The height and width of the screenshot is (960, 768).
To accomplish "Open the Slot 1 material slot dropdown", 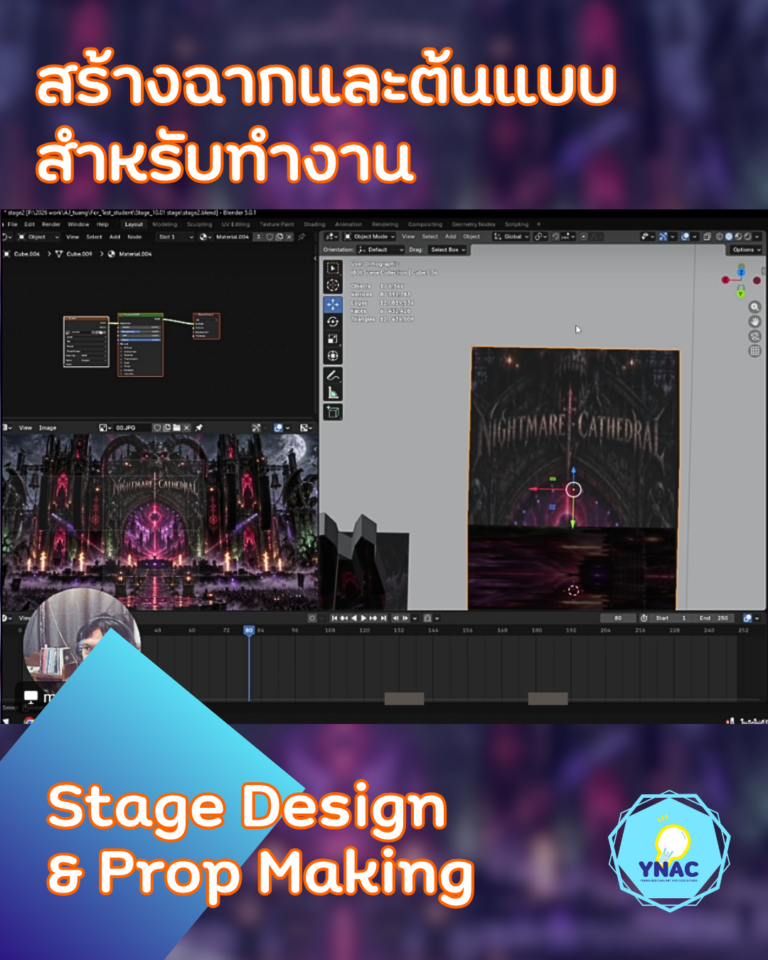I will pos(175,237).
